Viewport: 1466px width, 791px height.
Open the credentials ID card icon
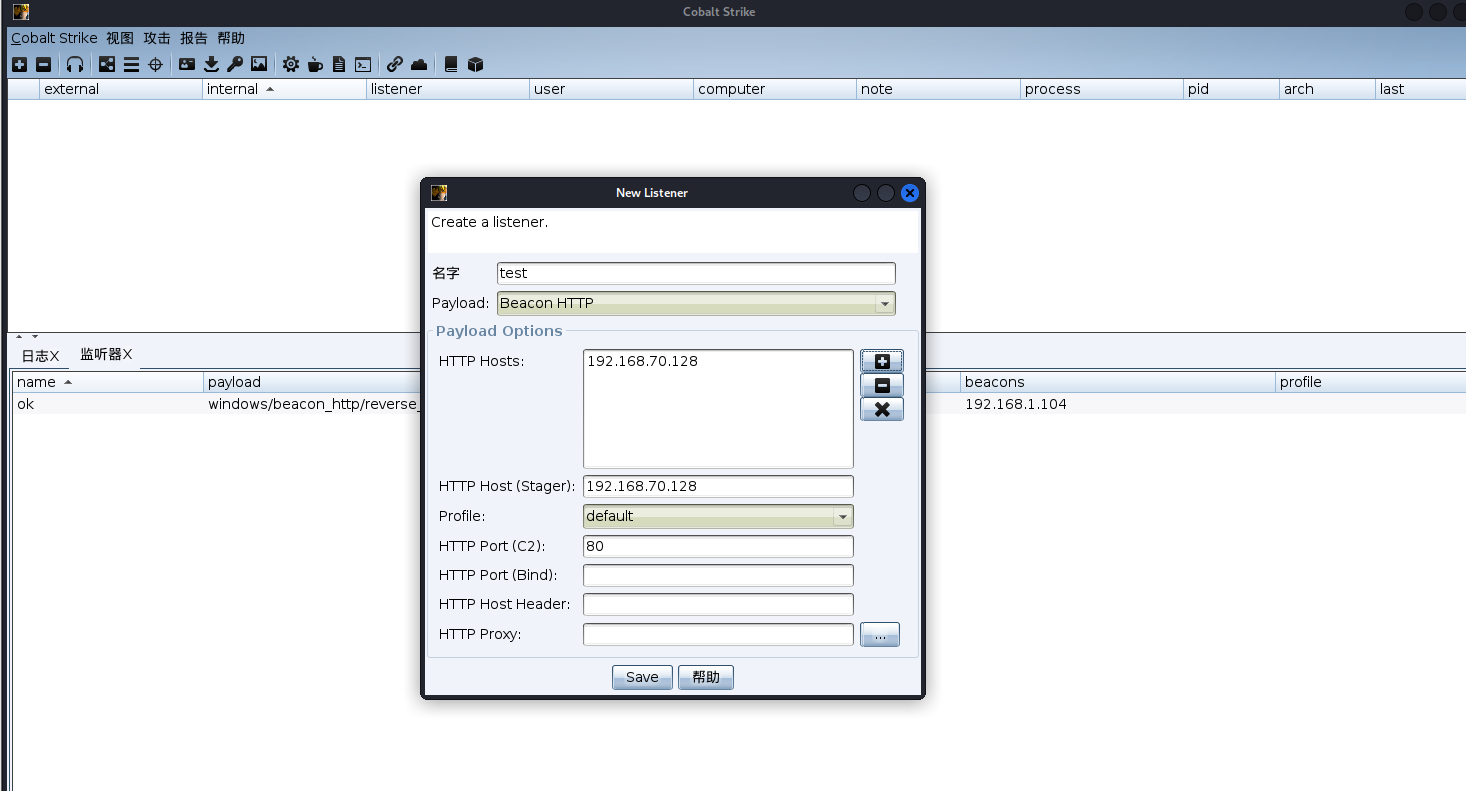click(x=187, y=64)
